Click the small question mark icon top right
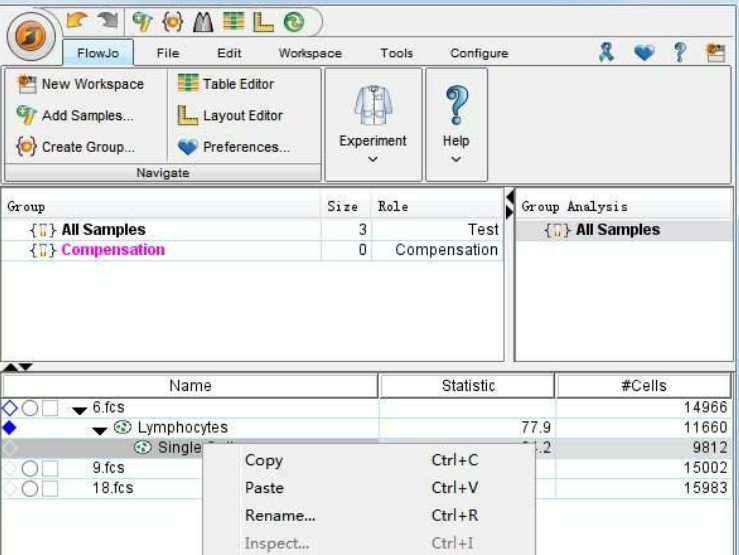The height and width of the screenshot is (555, 739). [x=680, y=52]
